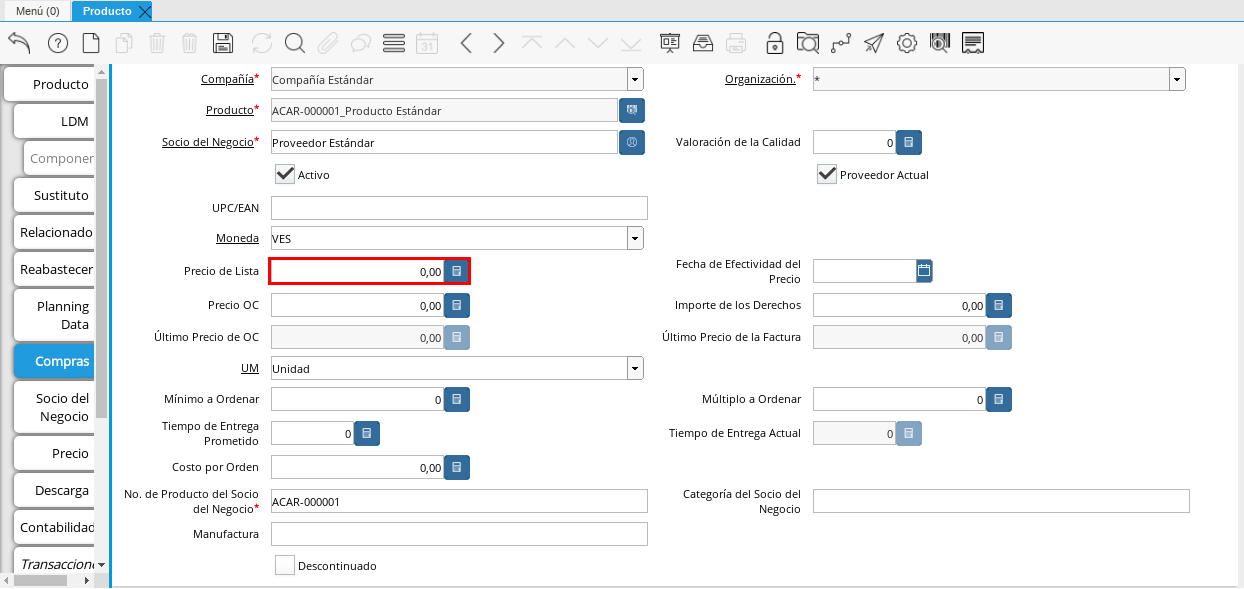This screenshot has width=1244, height=589.
Task: Switch to the Menú (0) tab
Action: [x=37, y=11]
